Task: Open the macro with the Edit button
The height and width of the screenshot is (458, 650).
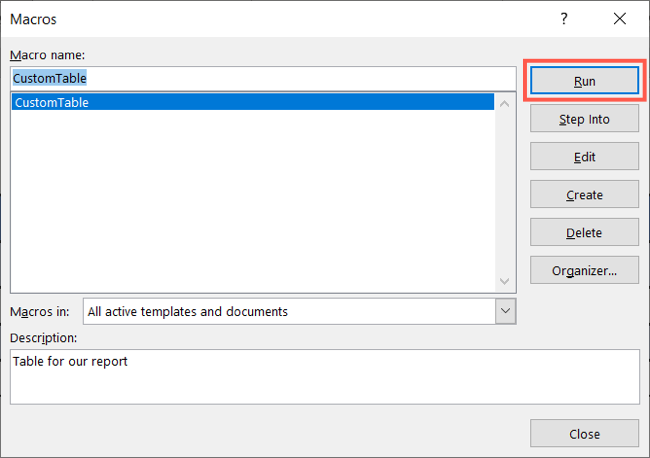Action: click(584, 156)
